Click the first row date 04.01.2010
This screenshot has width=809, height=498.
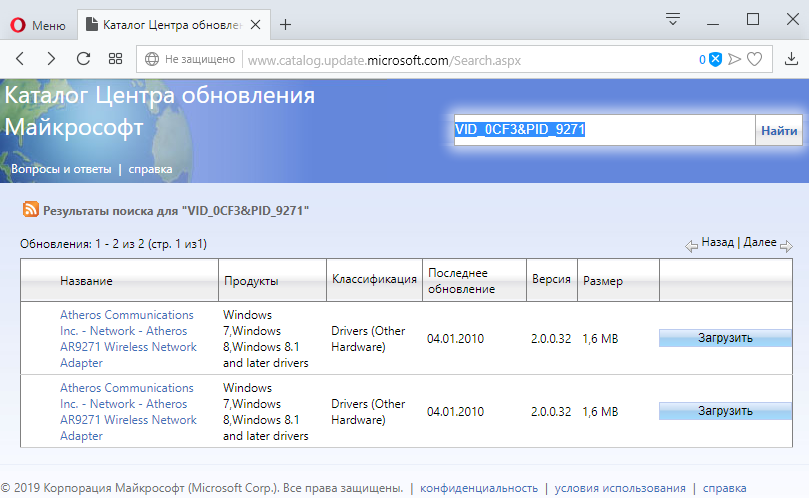455,339
